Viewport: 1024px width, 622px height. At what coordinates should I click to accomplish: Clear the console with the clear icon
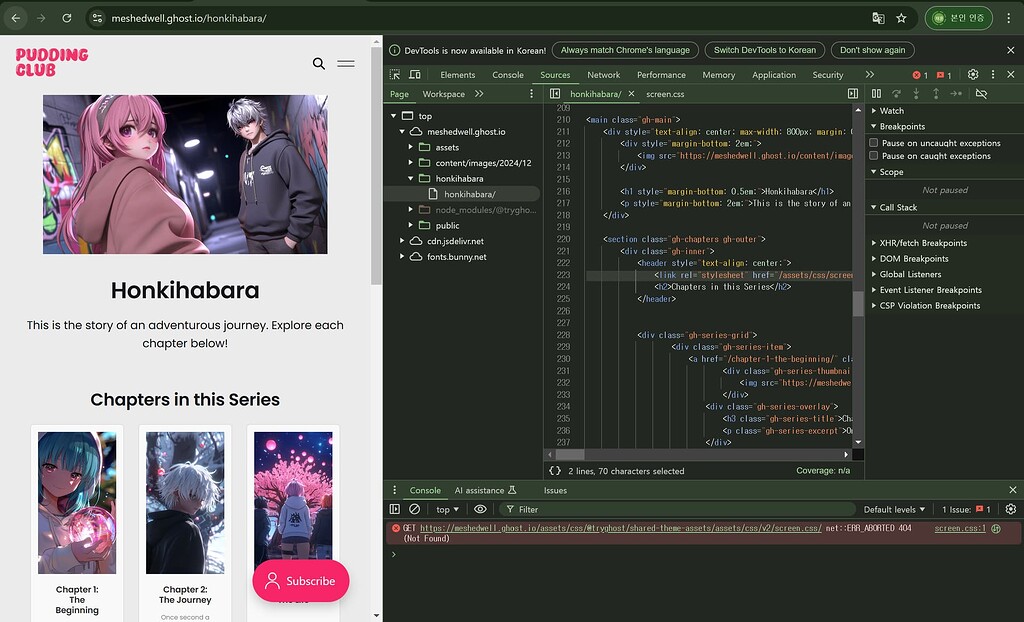point(414,510)
